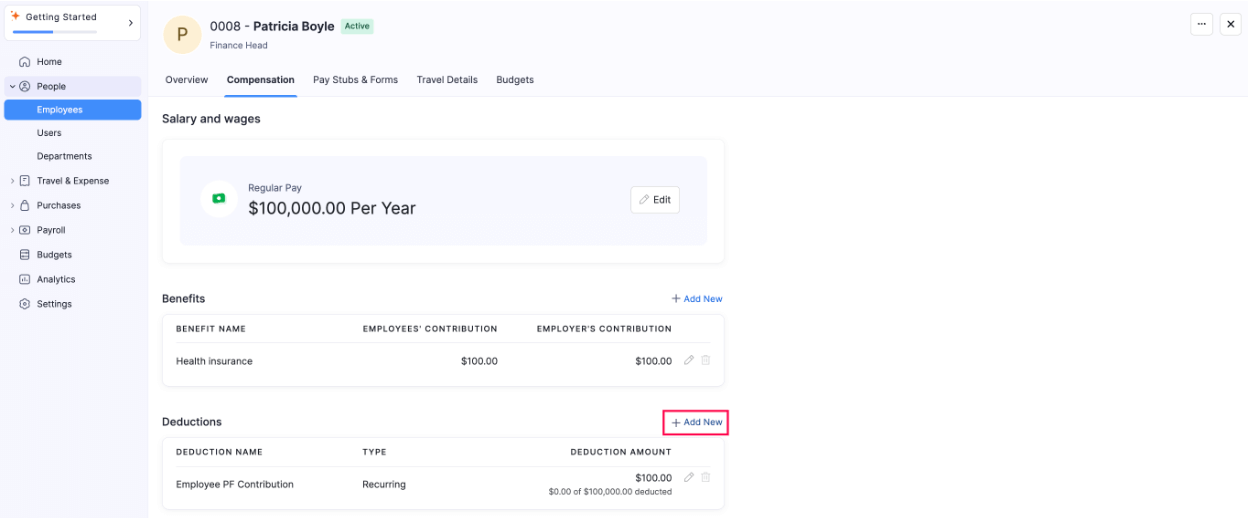
Task: Click the Payroll icon in sidebar
Action: [x=25, y=230]
